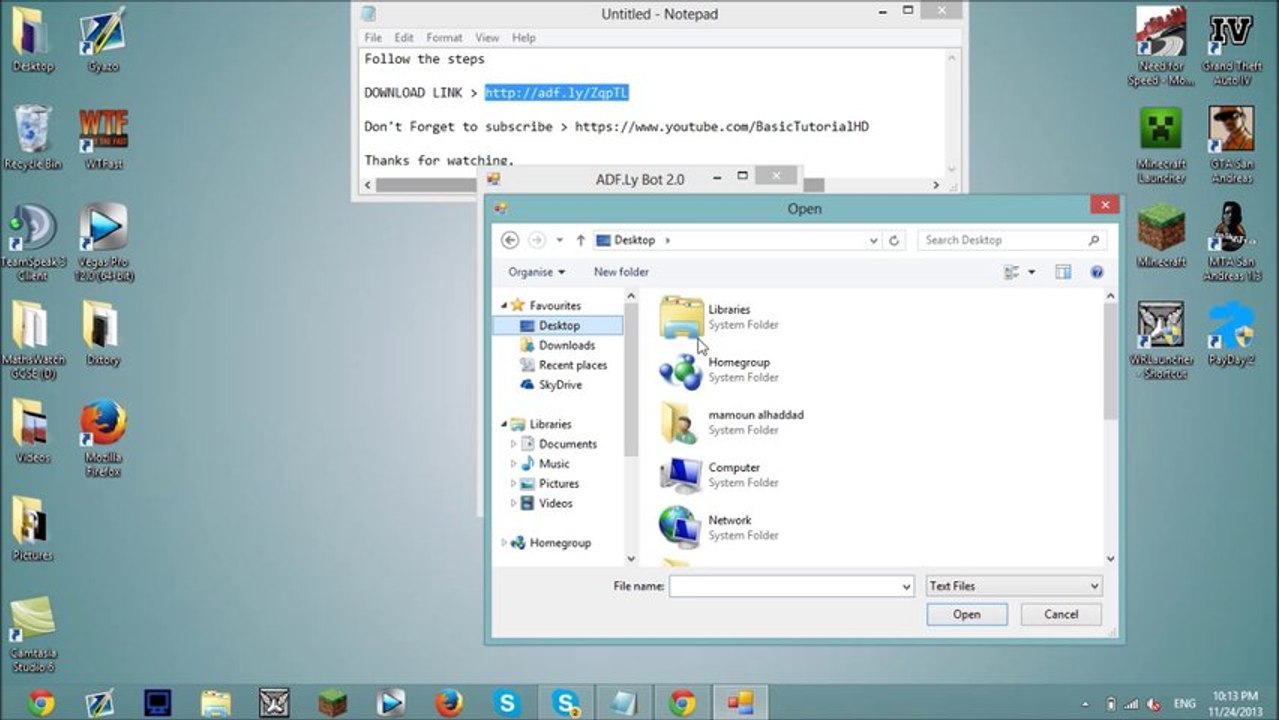Click the Open button in dialog
The image size is (1279, 720).
966,614
